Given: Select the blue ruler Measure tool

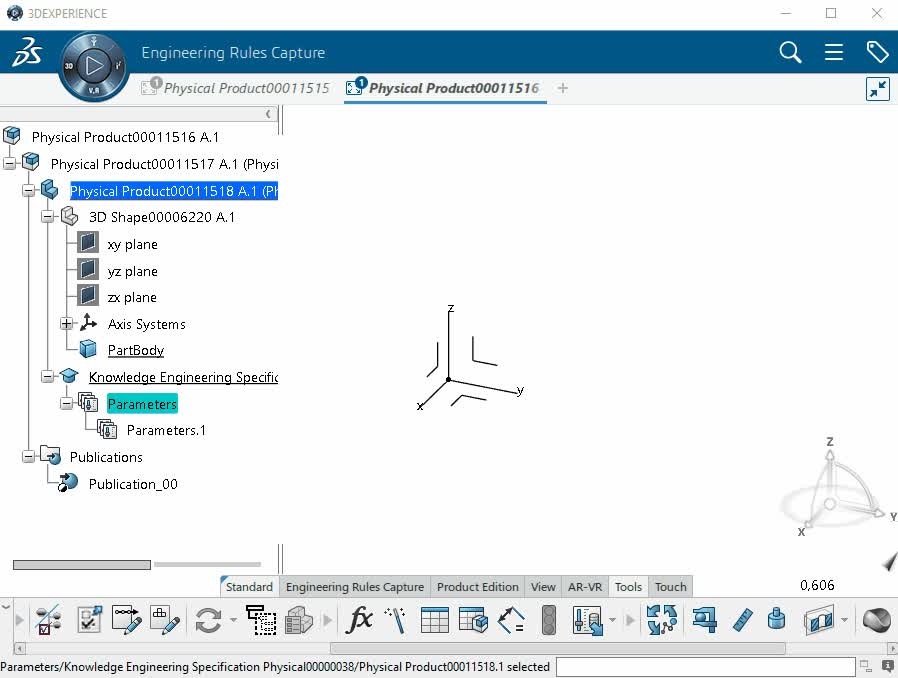Looking at the screenshot, I should (x=742, y=620).
